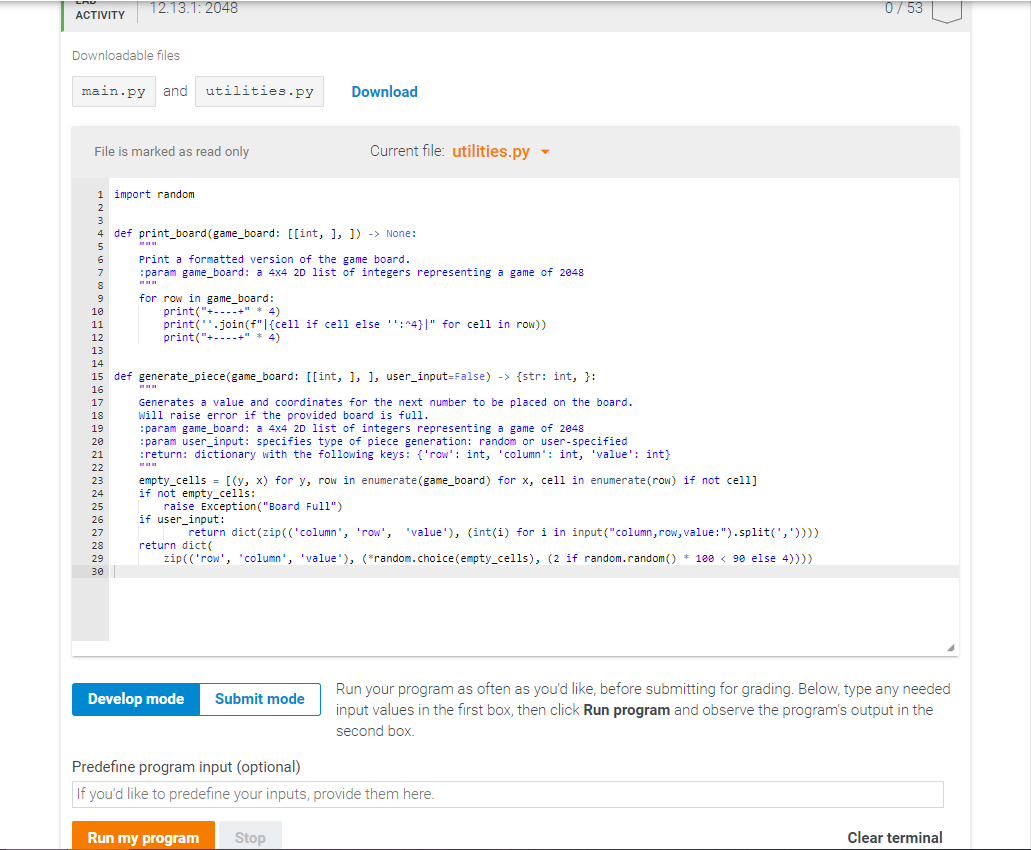Click the utilities.py file chip
Viewport: 1031px width, 850px height.
pos(259,91)
